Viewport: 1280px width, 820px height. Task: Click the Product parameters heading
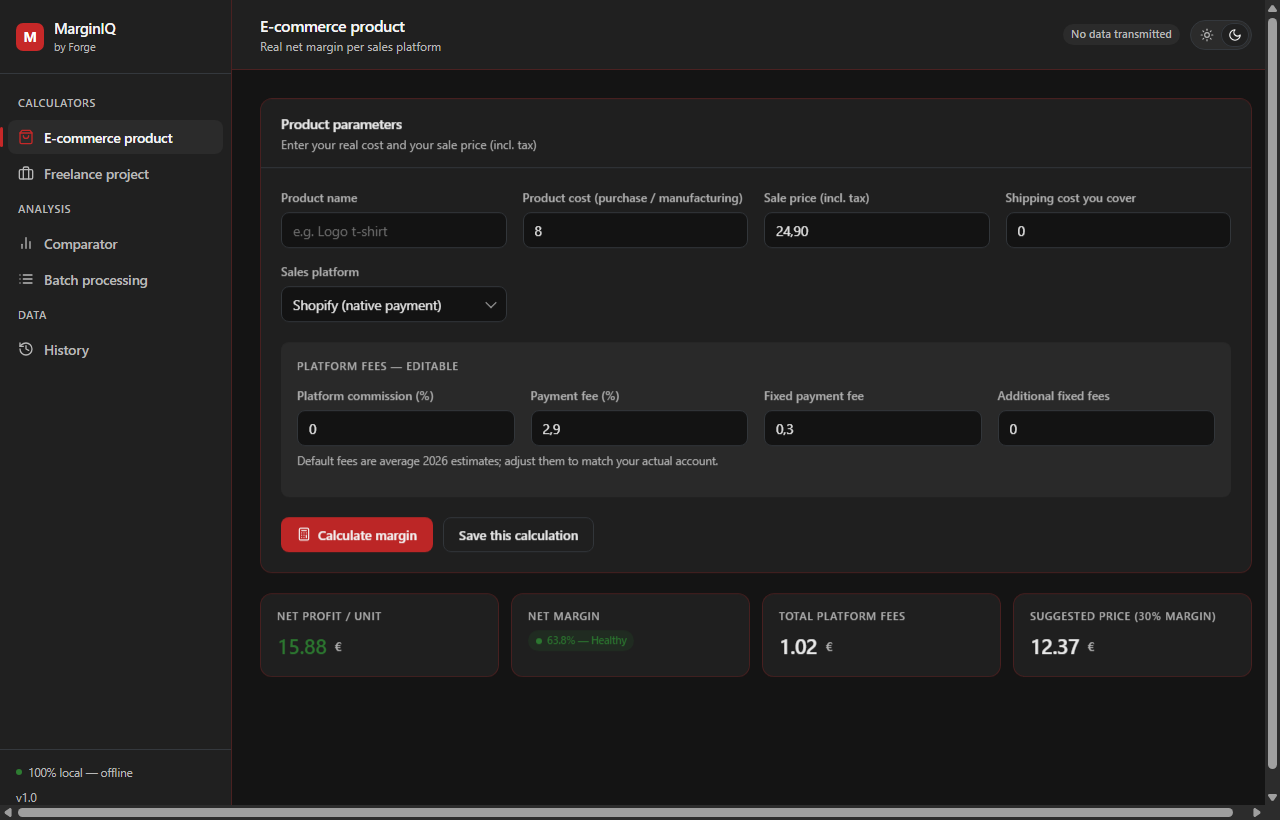(341, 125)
